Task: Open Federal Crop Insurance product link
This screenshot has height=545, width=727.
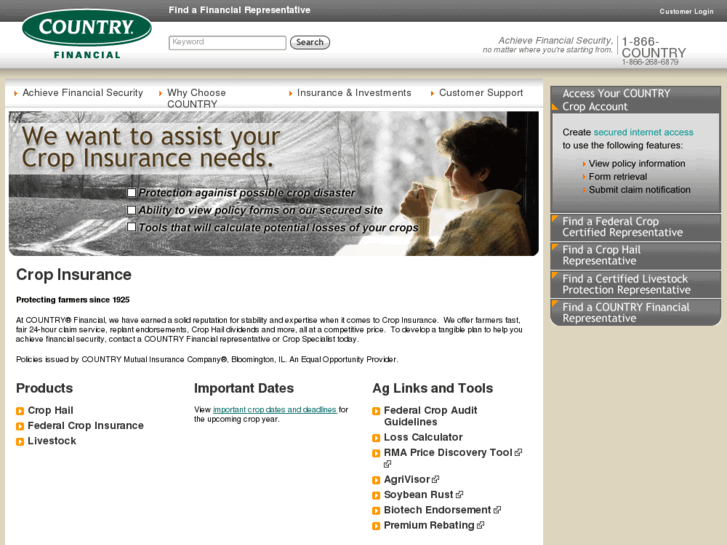Action: click(85, 426)
